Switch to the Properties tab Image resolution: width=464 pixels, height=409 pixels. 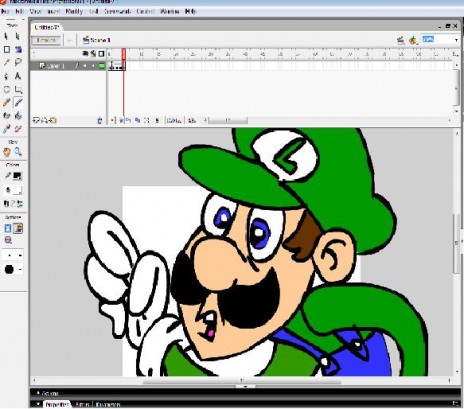point(56,404)
